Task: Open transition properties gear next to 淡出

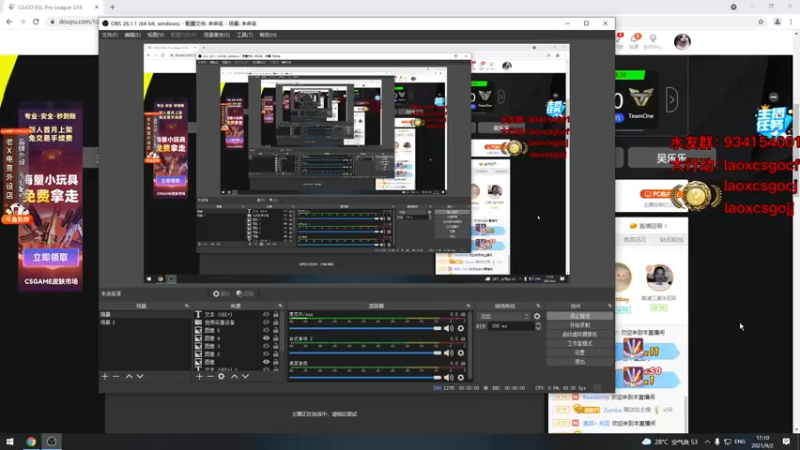Action: (x=537, y=316)
